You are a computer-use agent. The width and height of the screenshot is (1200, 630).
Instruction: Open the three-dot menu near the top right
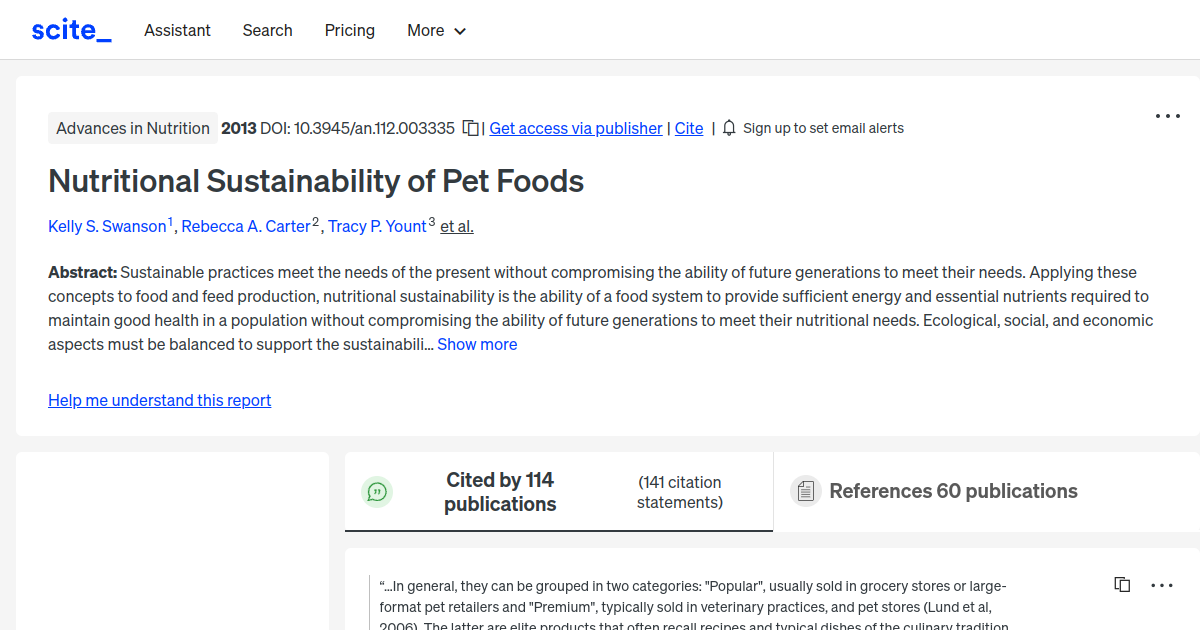[1167, 116]
